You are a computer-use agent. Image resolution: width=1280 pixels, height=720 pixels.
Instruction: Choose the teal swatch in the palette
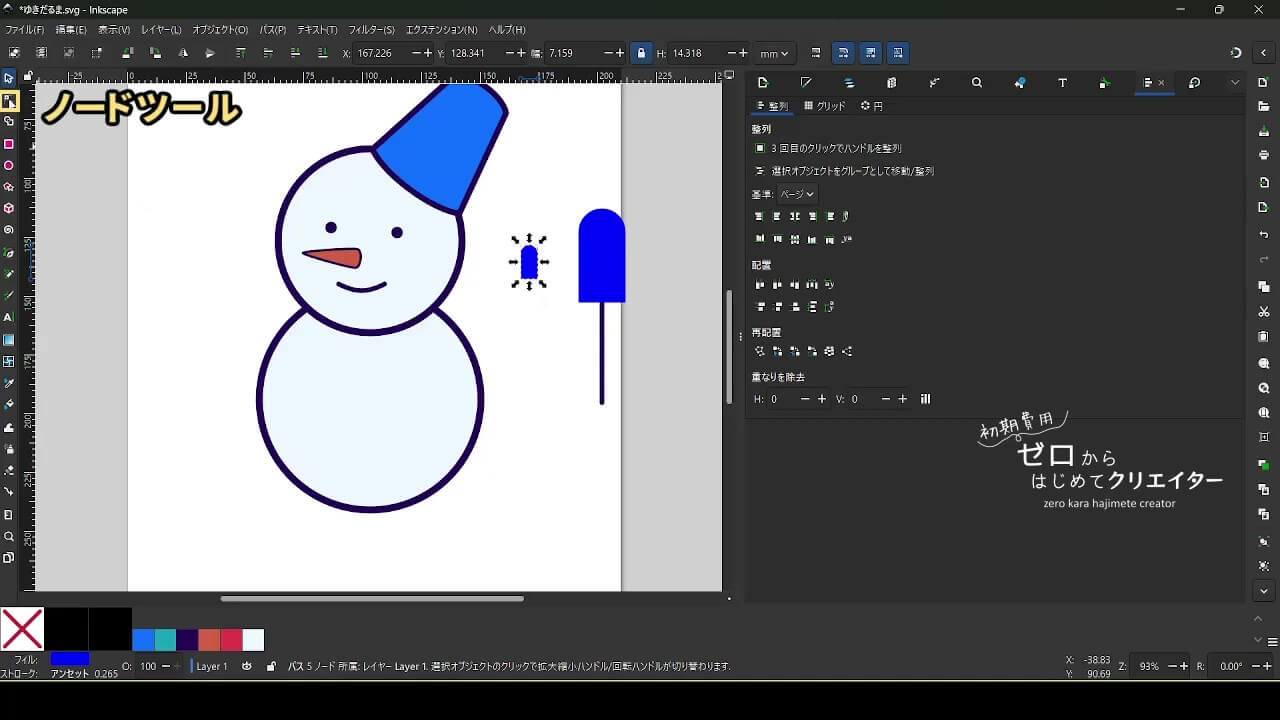click(165, 640)
